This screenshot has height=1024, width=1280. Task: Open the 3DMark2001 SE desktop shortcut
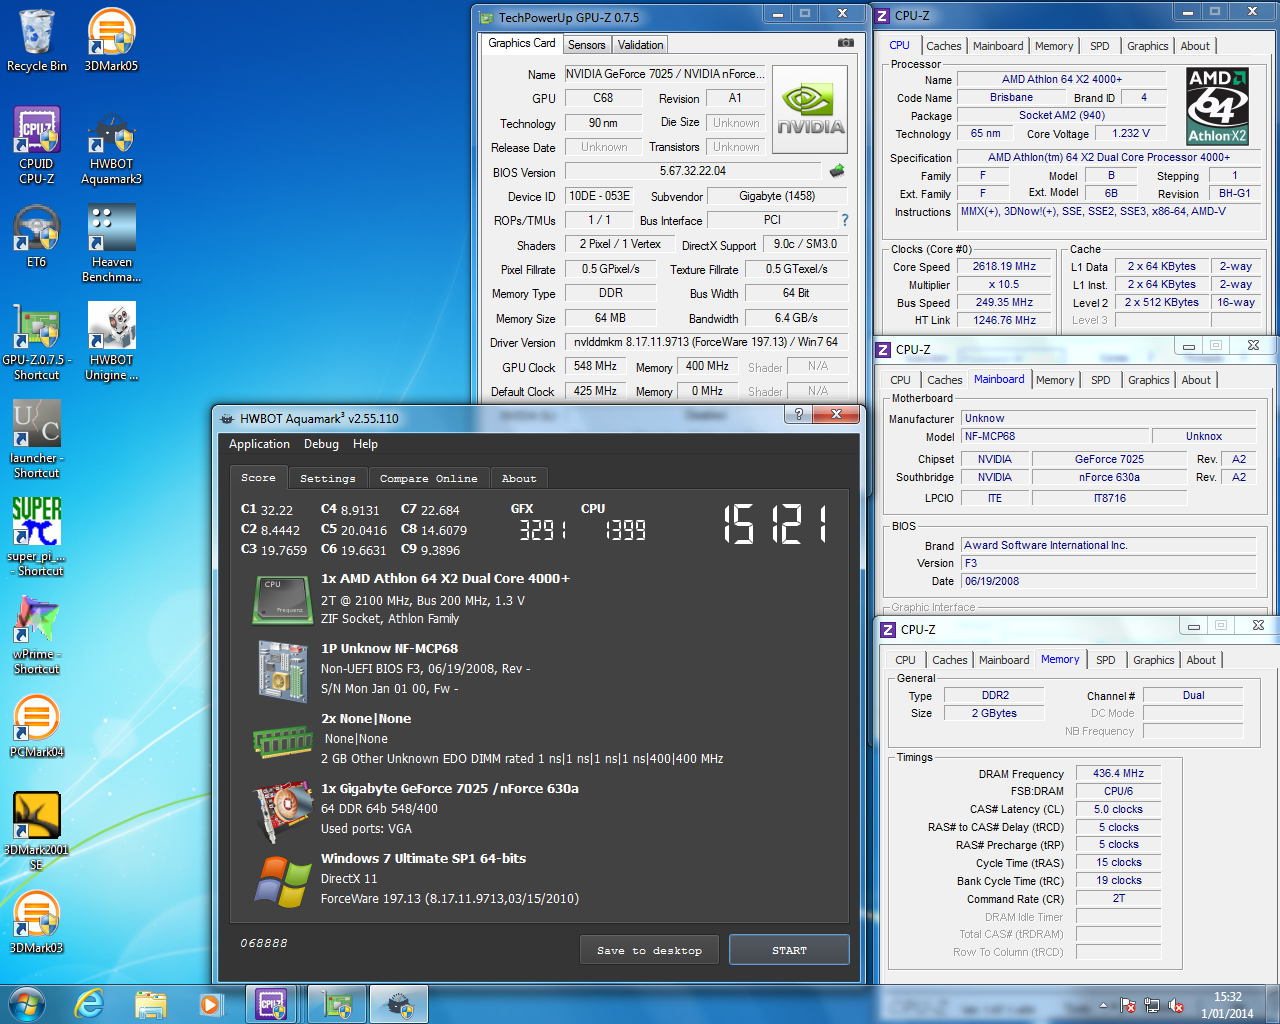pos(37,832)
